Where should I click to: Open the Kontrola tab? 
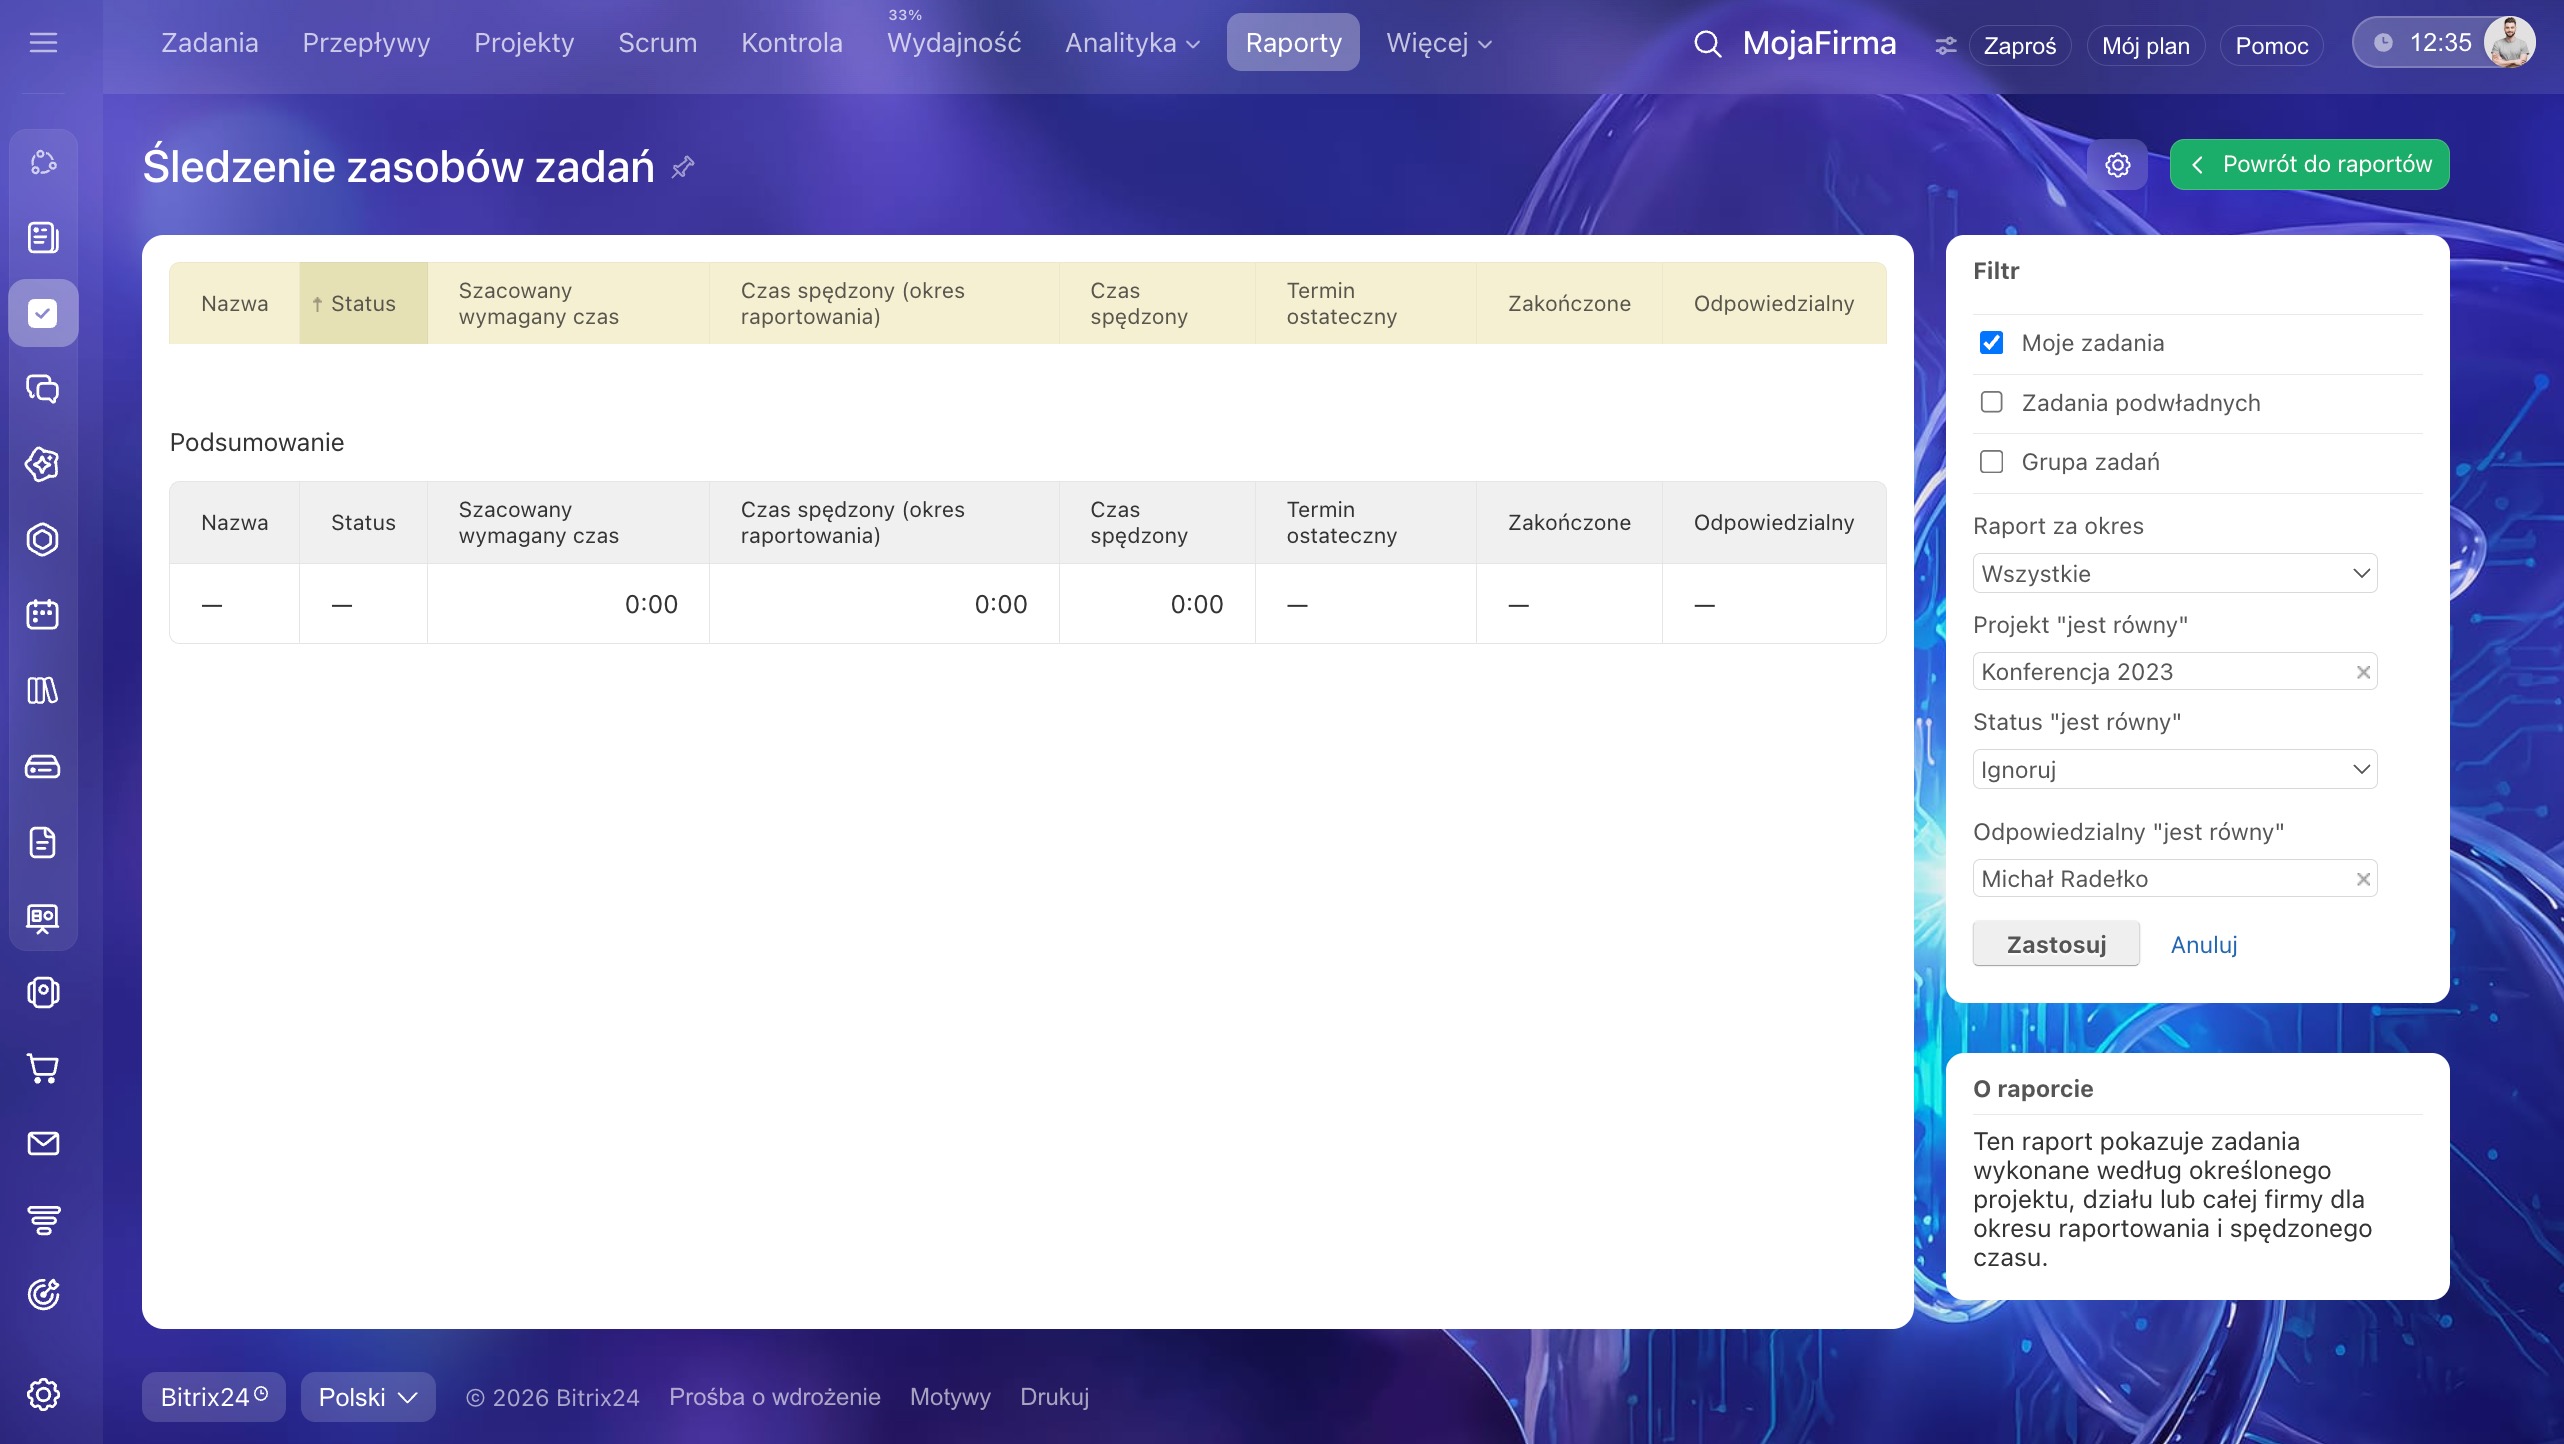click(792, 43)
